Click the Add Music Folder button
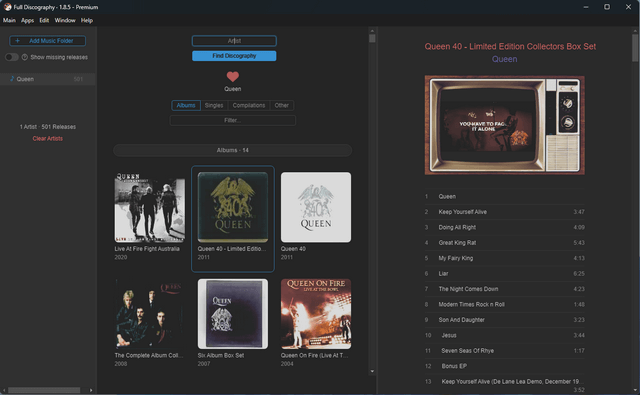Image resolution: width=640 pixels, height=395 pixels. tap(47, 41)
